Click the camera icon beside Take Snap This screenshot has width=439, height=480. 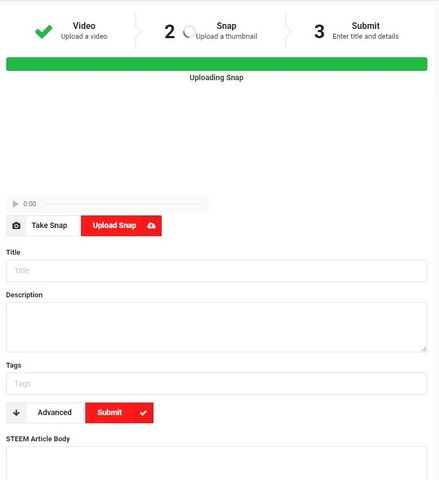click(x=16, y=226)
